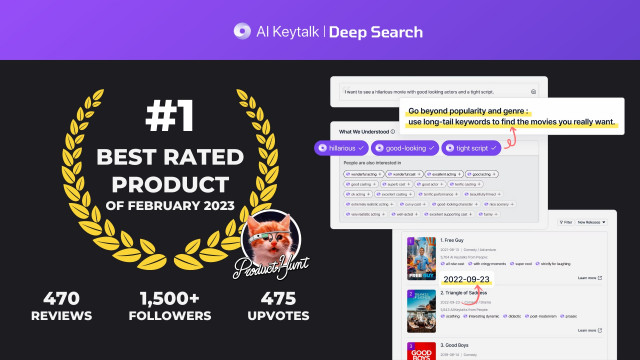Image resolution: width=640 pixels, height=360 pixels.
Task: Select the Good Boys result title
Action: click(x=454, y=345)
